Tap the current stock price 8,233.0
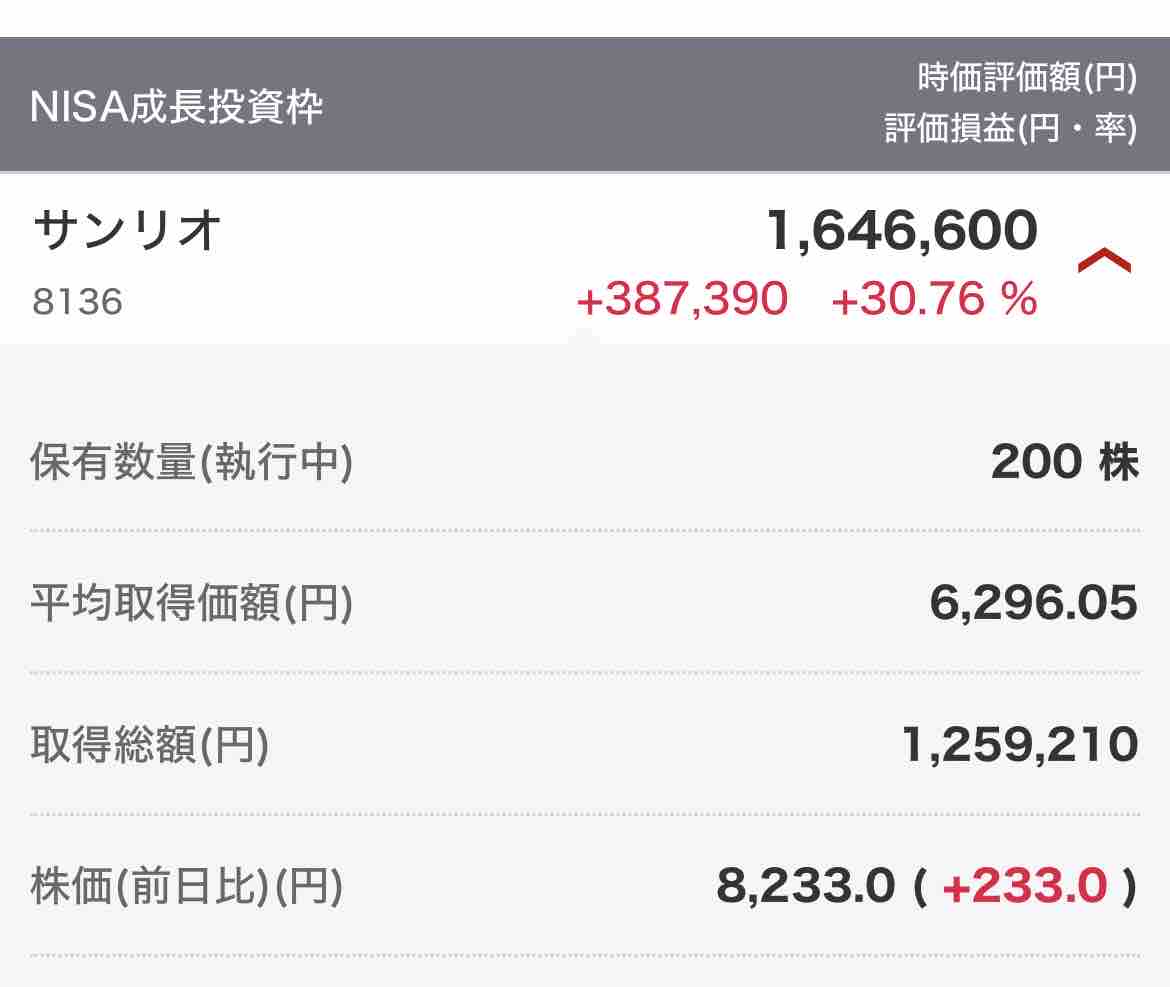1170x987 pixels. tap(805, 887)
